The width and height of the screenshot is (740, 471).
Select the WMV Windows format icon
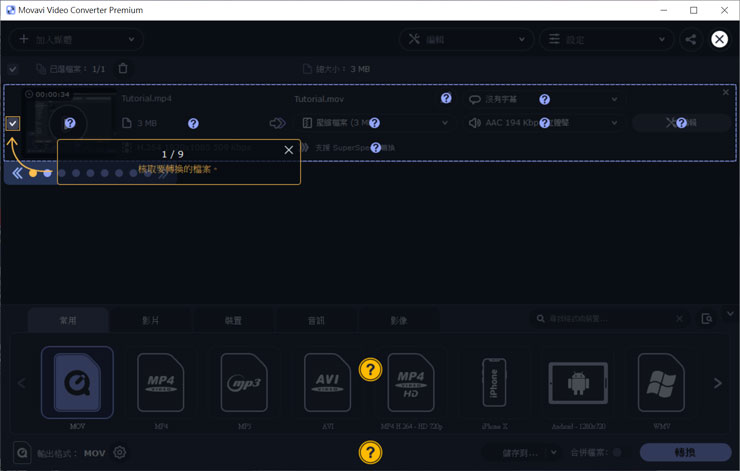click(x=661, y=382)
